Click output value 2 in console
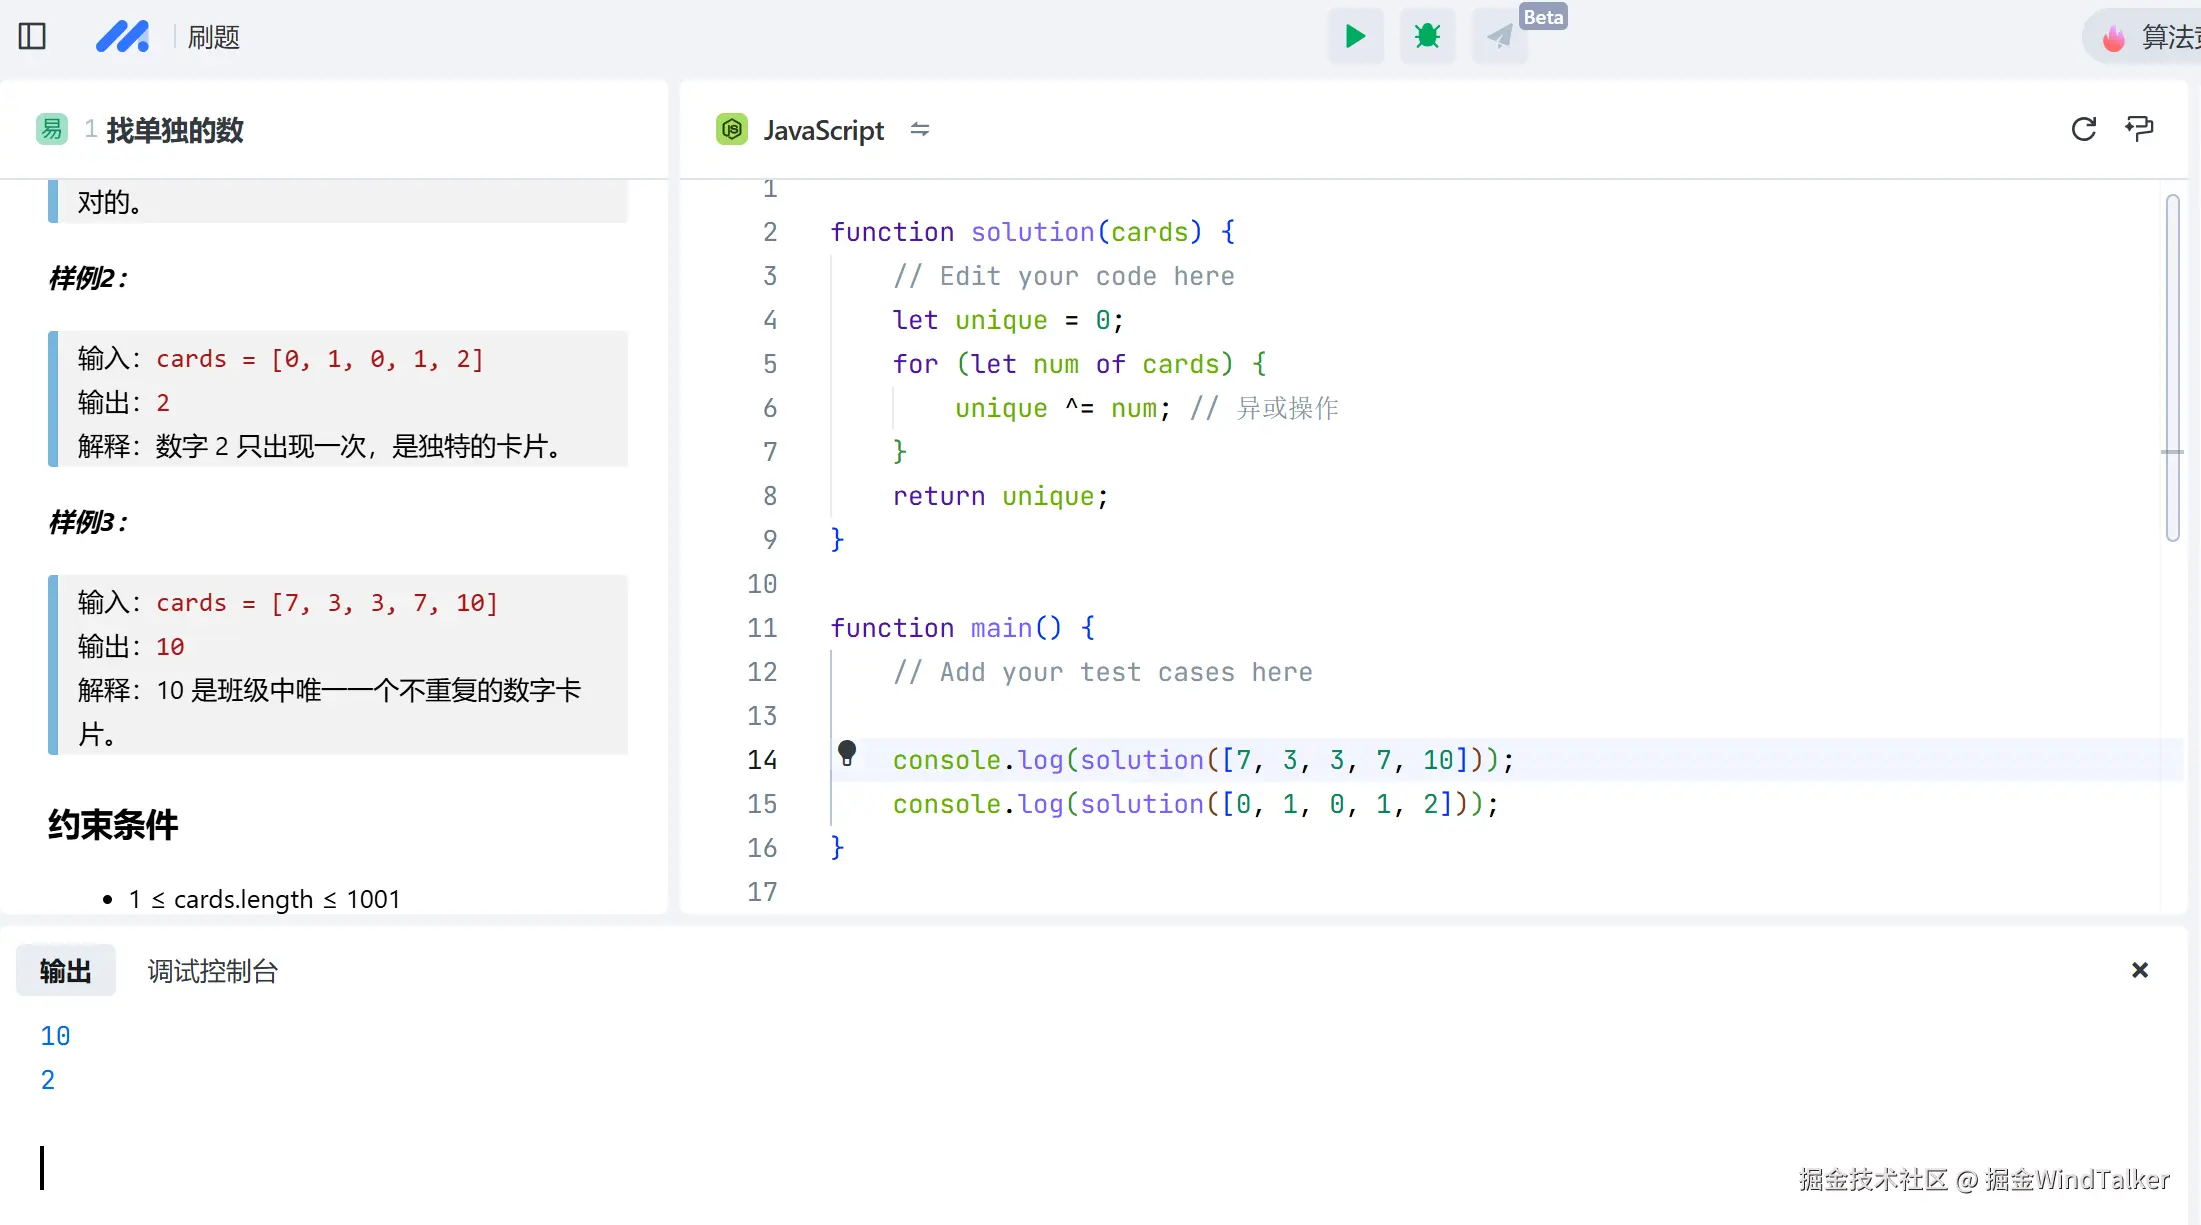The width and height of the screenshot is (2201, 1225). click(x=48, y=1080)
